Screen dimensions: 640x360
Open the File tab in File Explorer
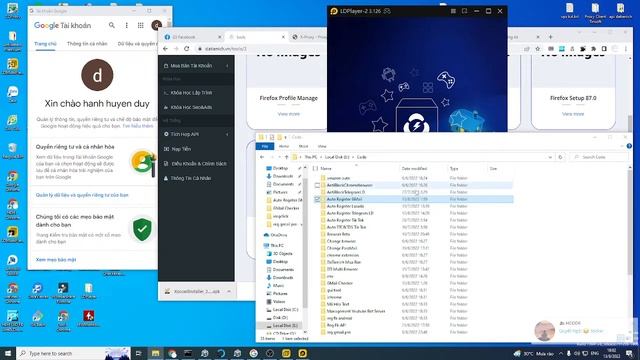[265, 146]
